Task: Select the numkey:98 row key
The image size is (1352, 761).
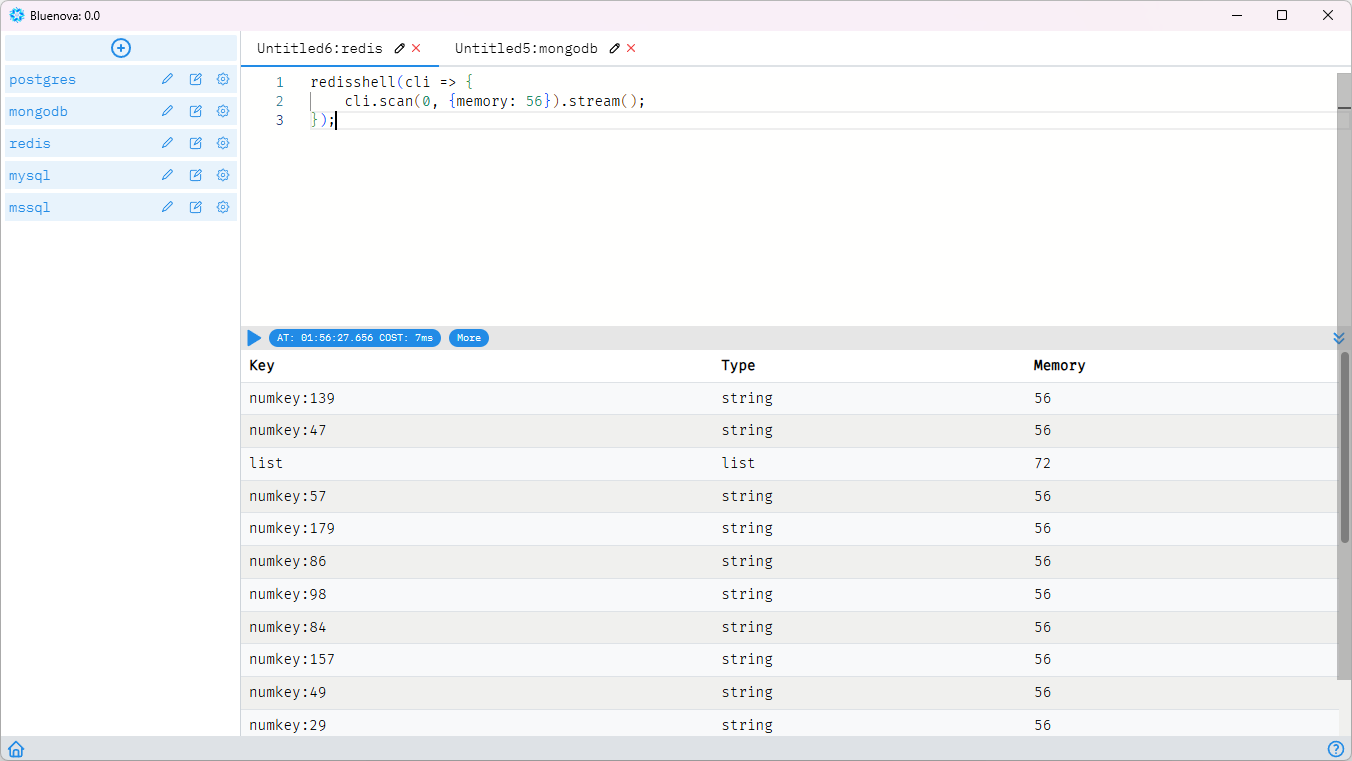Action: (x=288, y=594)
